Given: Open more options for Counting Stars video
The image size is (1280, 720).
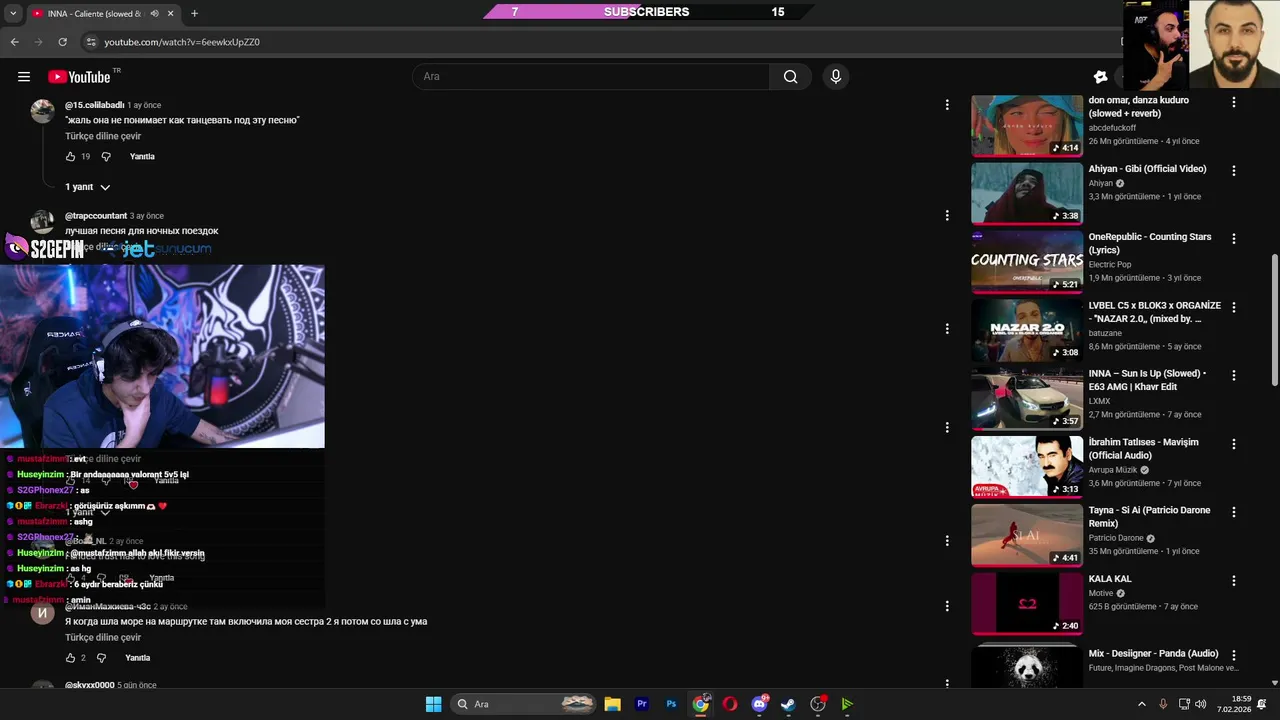Looking at the screenshot, I should pyautogui.click(x=1233, y=239).
